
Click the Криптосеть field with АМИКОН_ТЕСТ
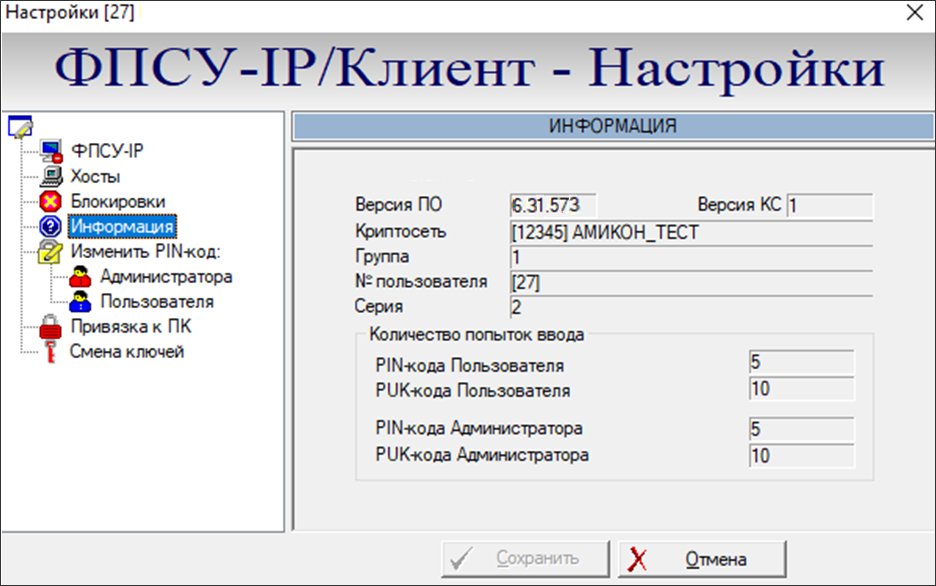pyautogui.click(x=690, y=232)
